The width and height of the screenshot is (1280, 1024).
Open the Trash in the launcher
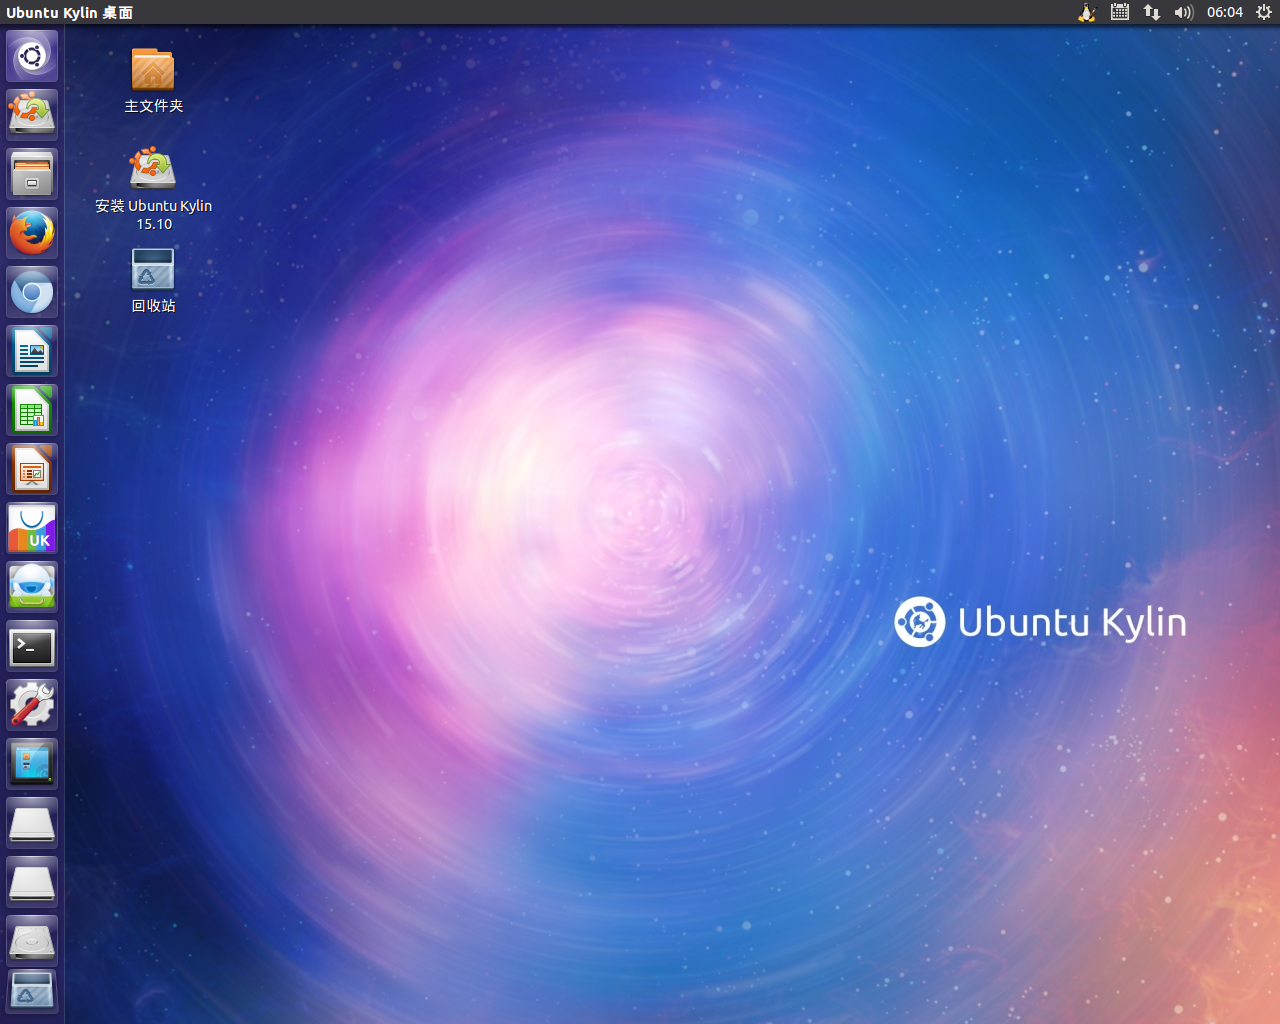coord(32,992)
